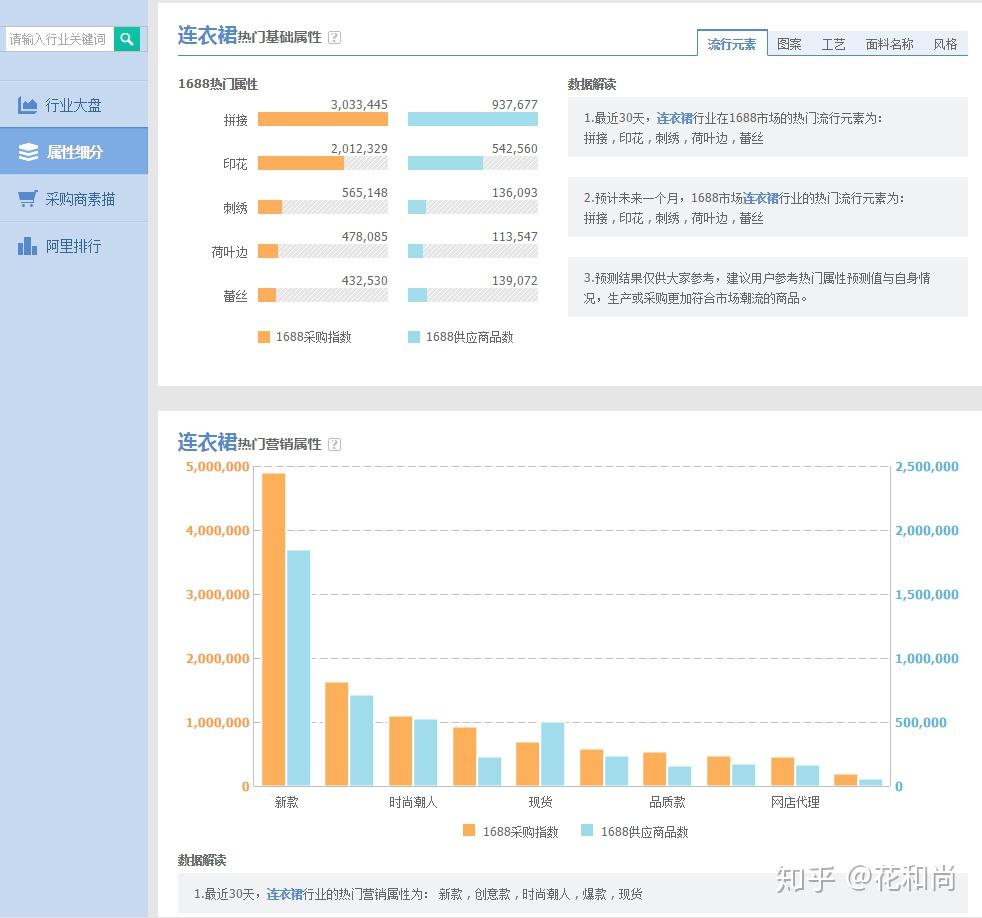The height and width of the screenshot is (918, 982).
Task: Click the 新款 orange bar in chart
Action: (x=273, y=629)
